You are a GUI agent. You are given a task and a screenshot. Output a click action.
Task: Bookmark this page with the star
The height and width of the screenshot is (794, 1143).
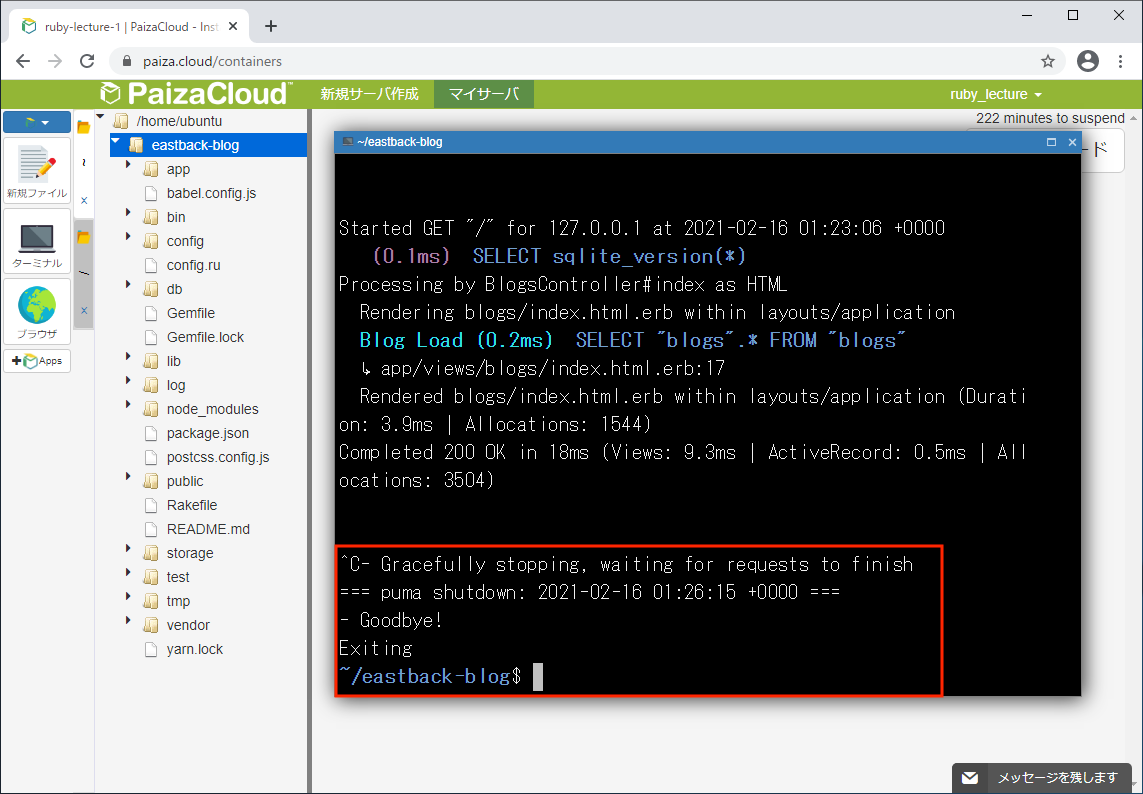coord(1048,61)
